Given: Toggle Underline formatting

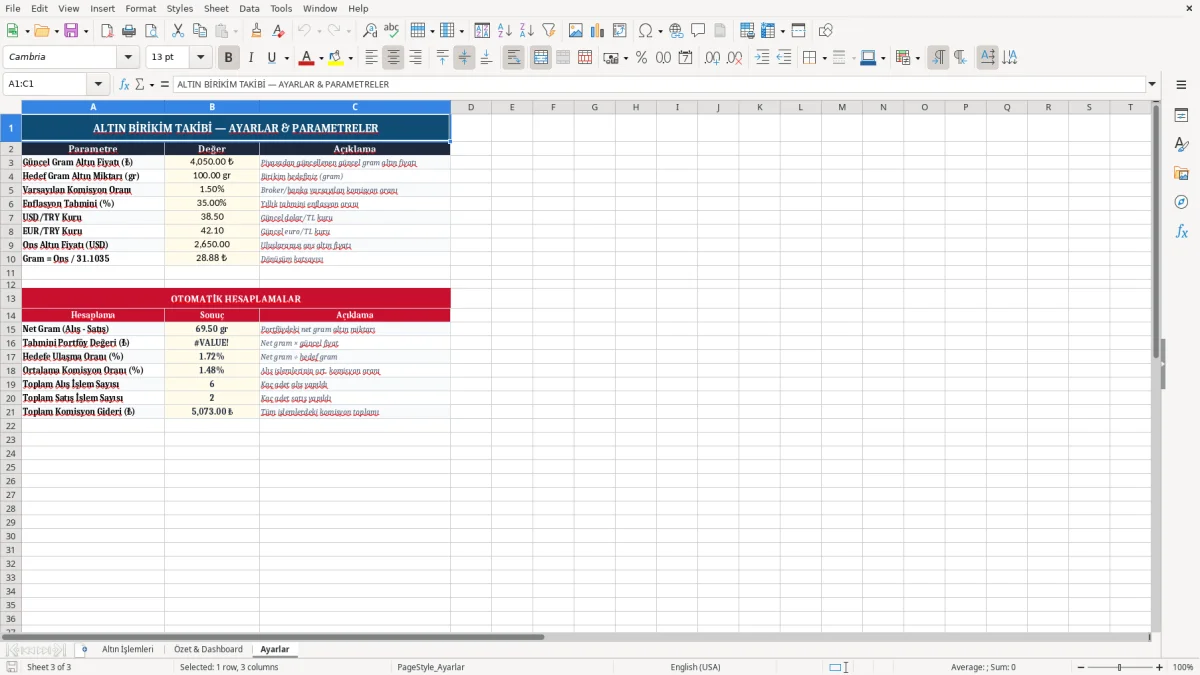Looking at the screenshot, I should [x=271, y=58].
